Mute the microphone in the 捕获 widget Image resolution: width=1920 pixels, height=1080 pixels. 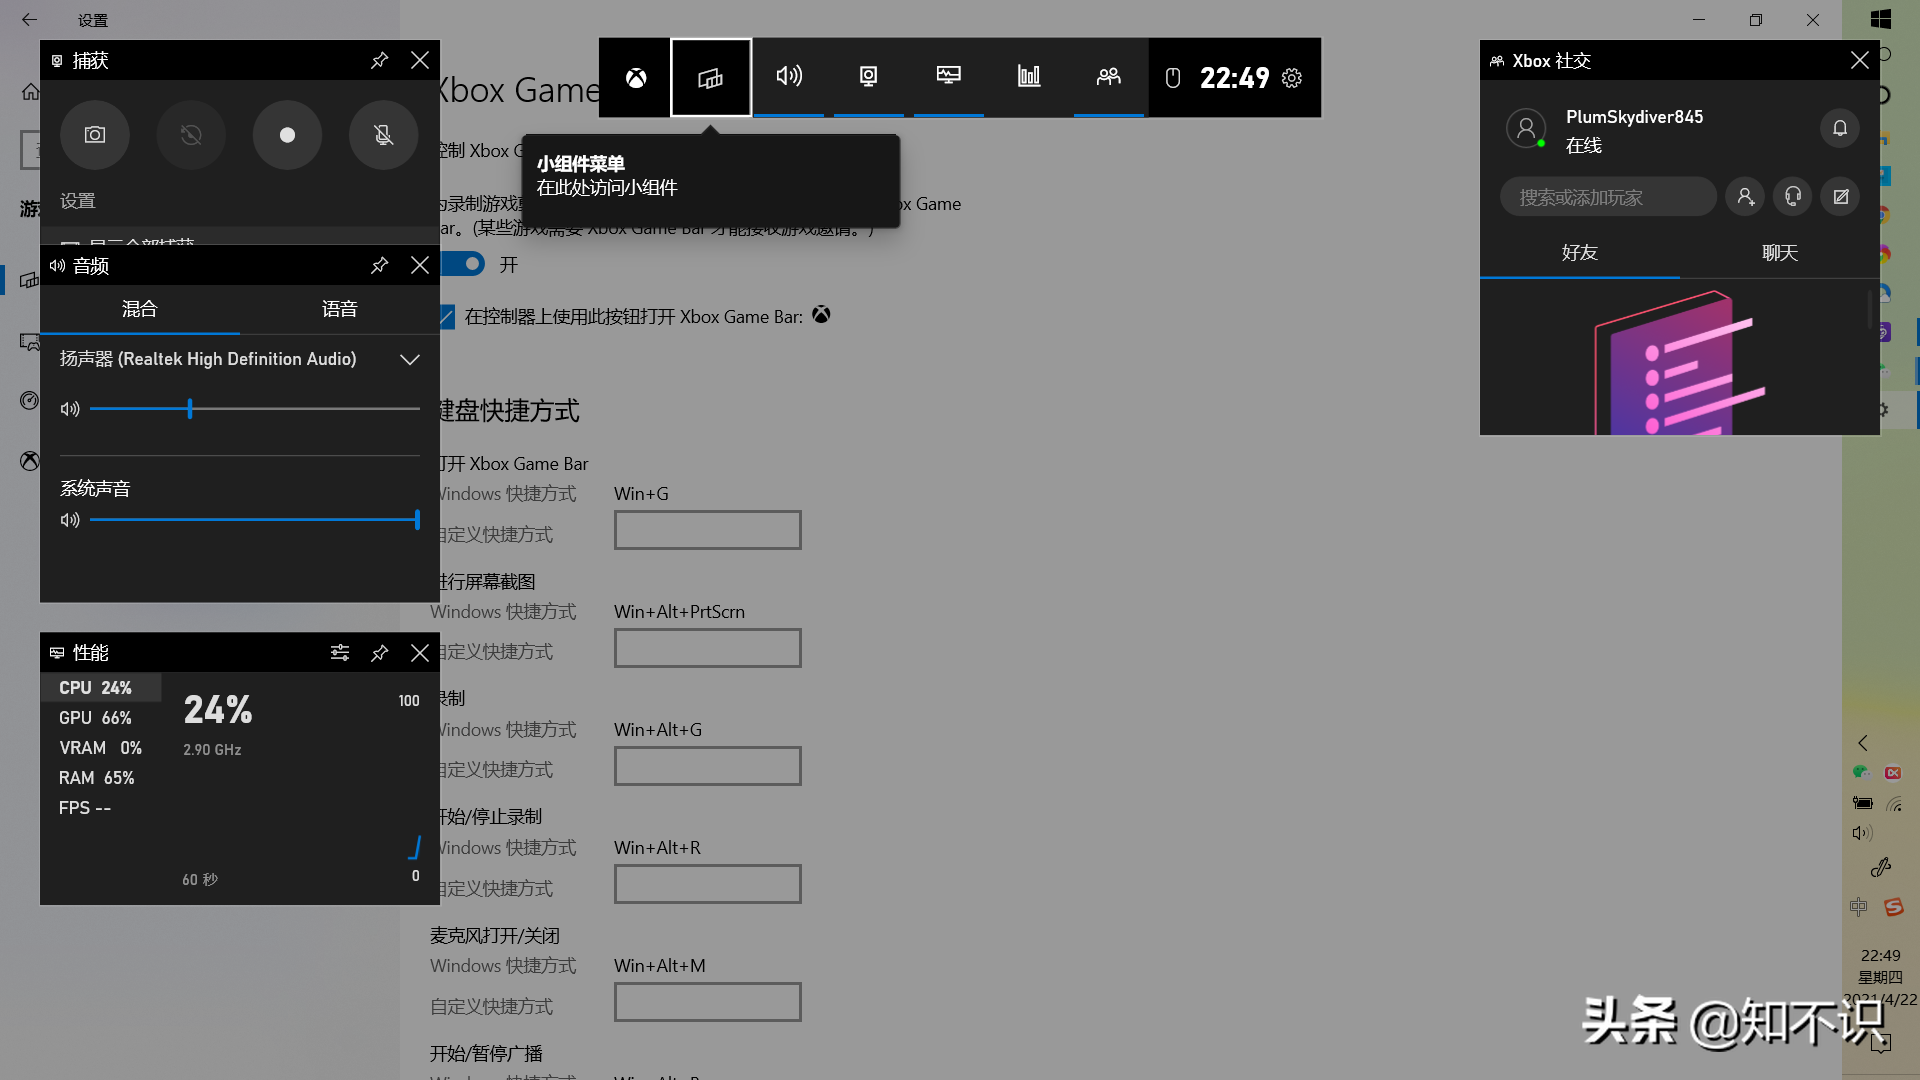pyautogui.click(x=383, y=135)
